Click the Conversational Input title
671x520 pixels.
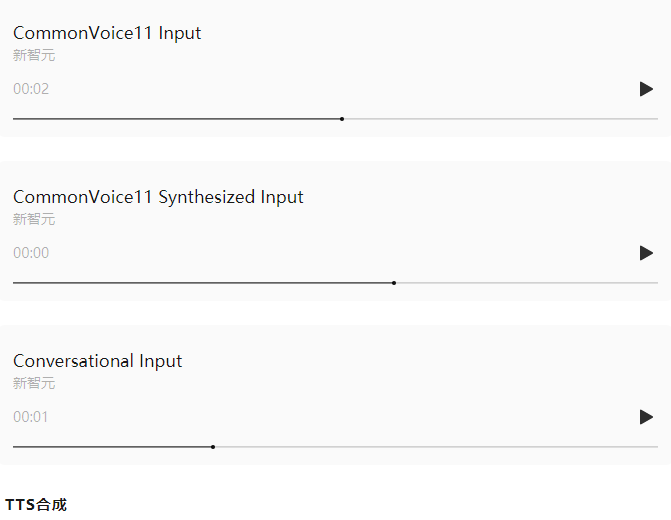point(98,361)
